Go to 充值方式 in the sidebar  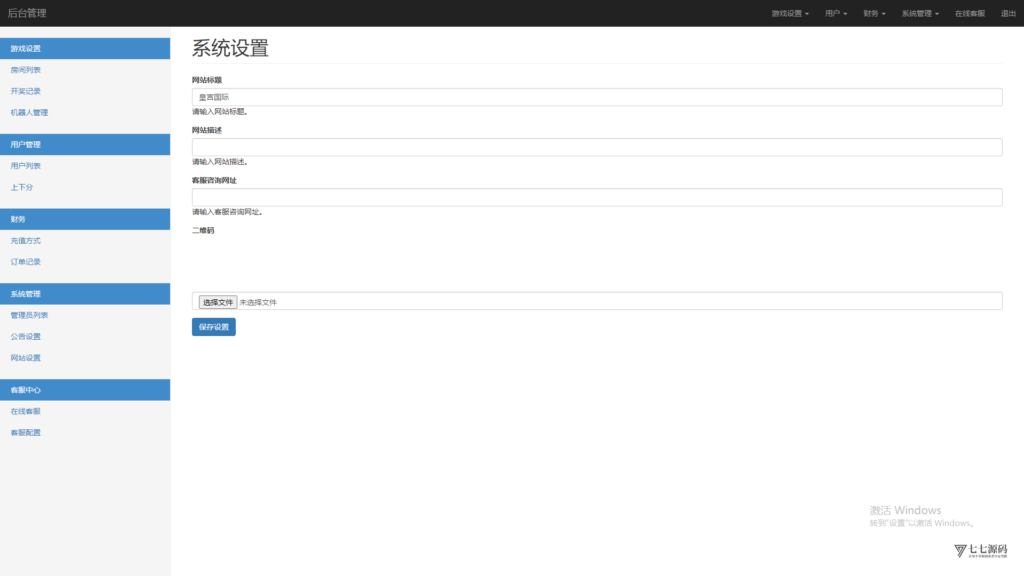(26, 241)
